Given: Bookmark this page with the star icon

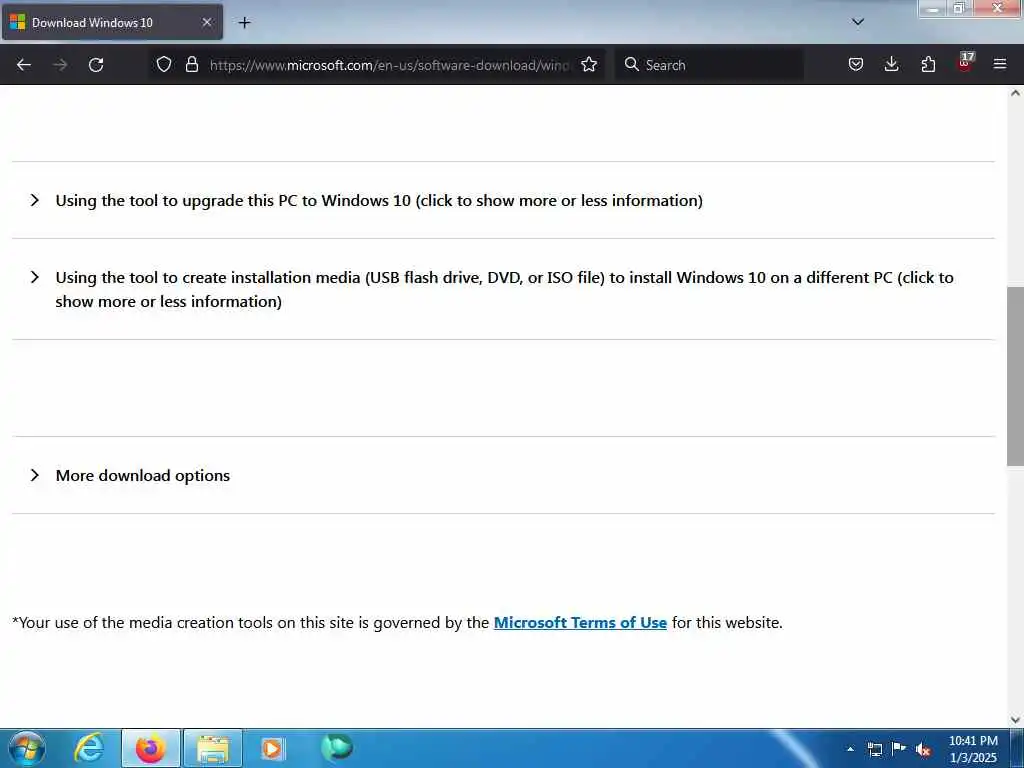Looking at the screenshot, I should point(589,64).
